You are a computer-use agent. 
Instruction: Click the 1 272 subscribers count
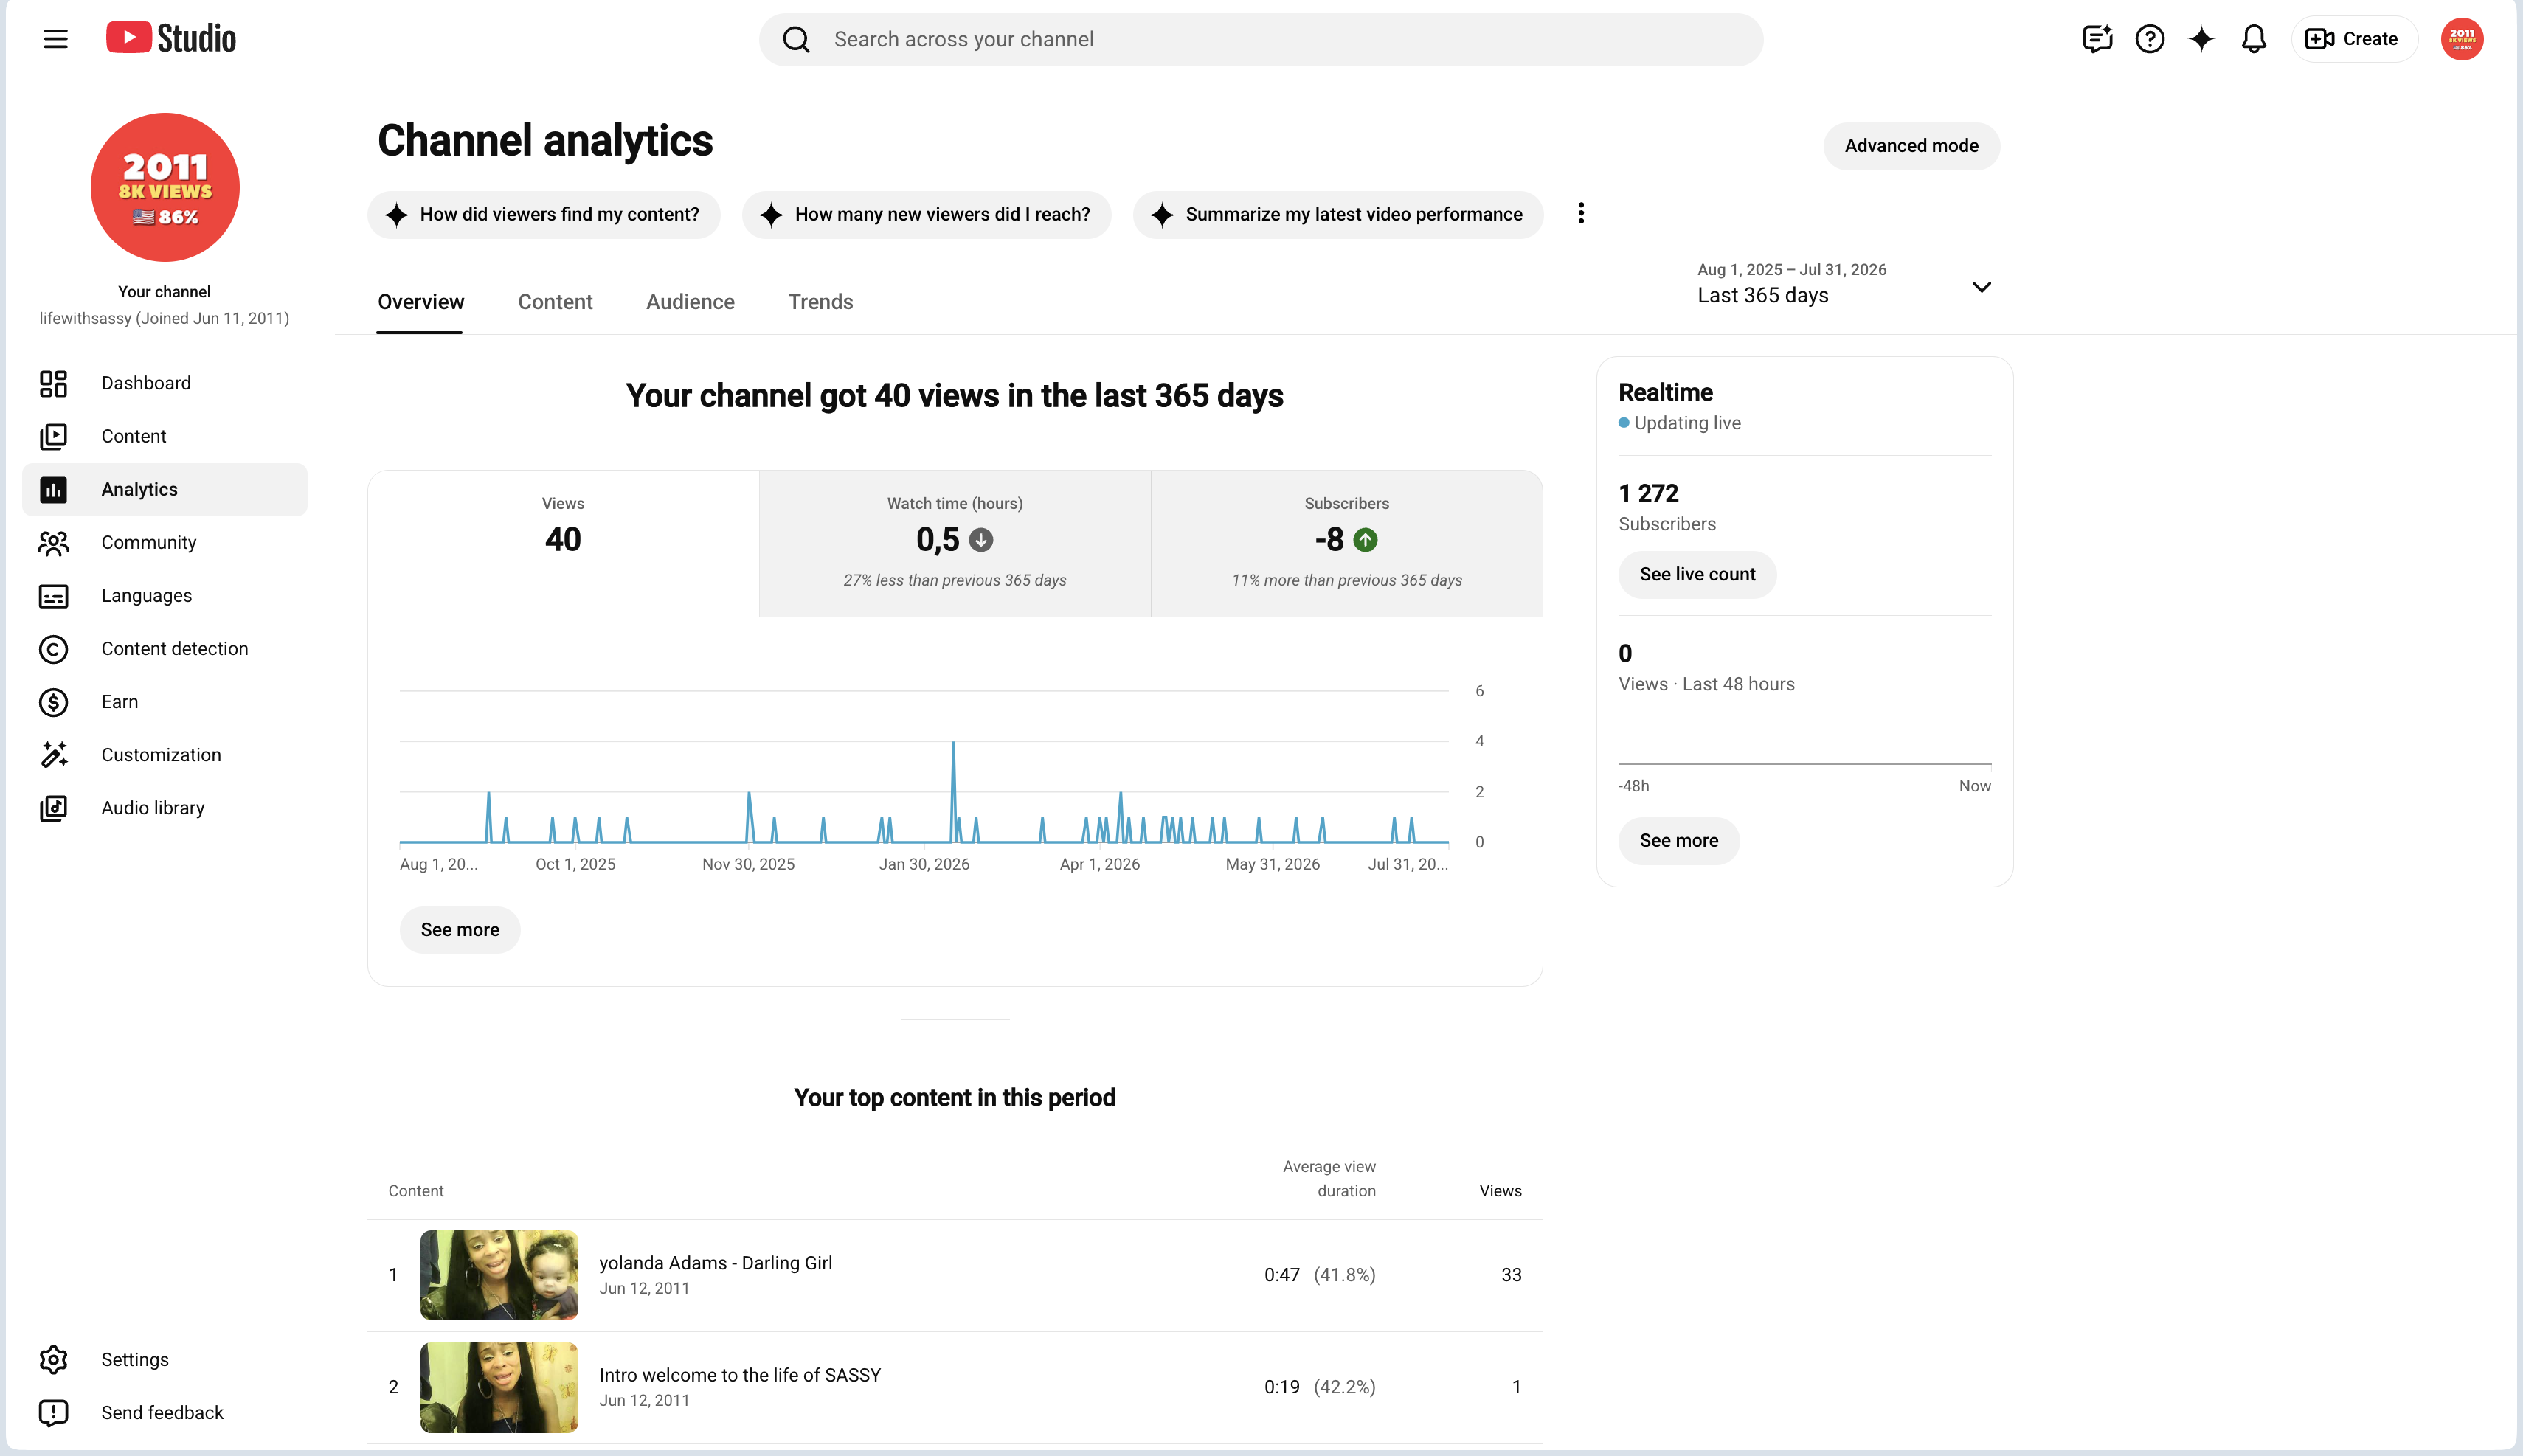1648,493
